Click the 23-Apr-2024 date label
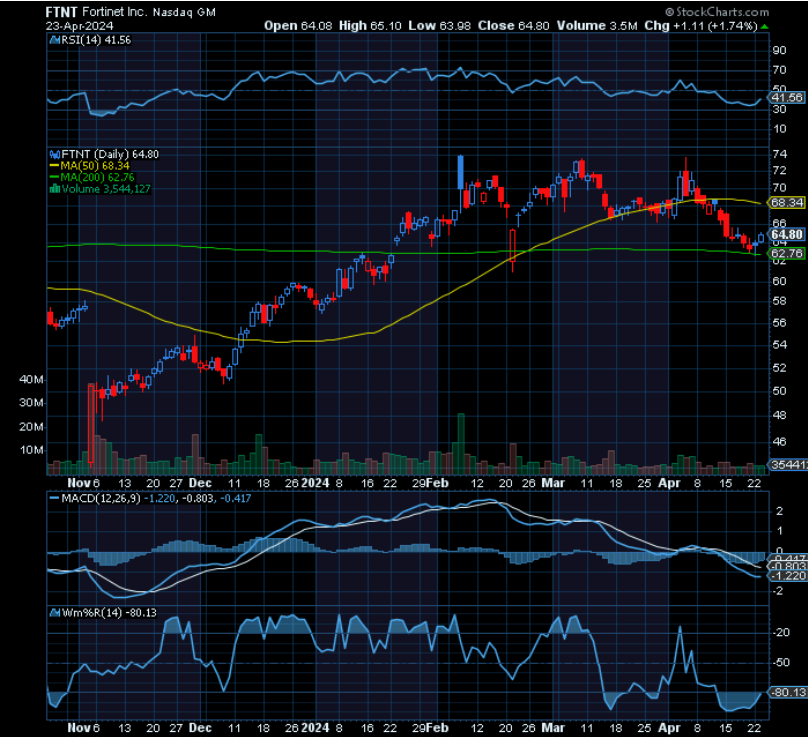This screenshot has height=737, width=808. click(x=79, y=26)
